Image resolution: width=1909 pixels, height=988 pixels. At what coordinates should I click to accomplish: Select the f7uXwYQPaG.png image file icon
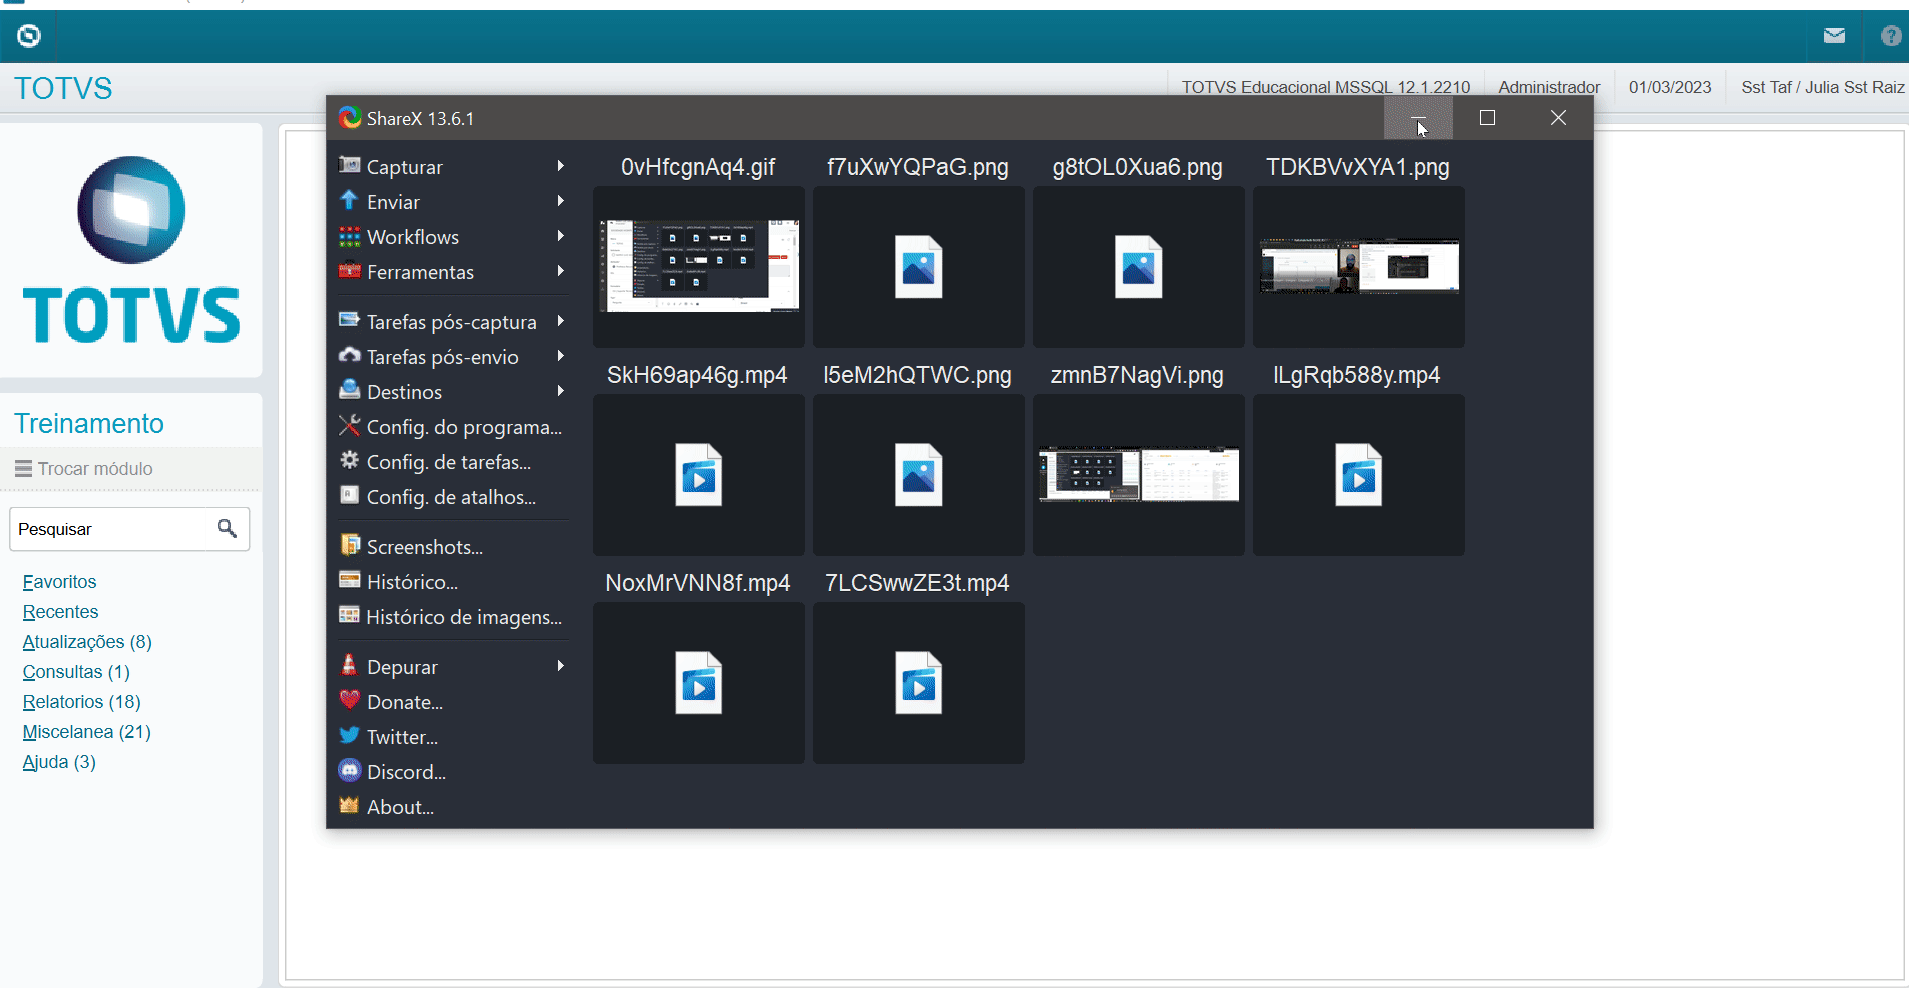coord(919,267)
